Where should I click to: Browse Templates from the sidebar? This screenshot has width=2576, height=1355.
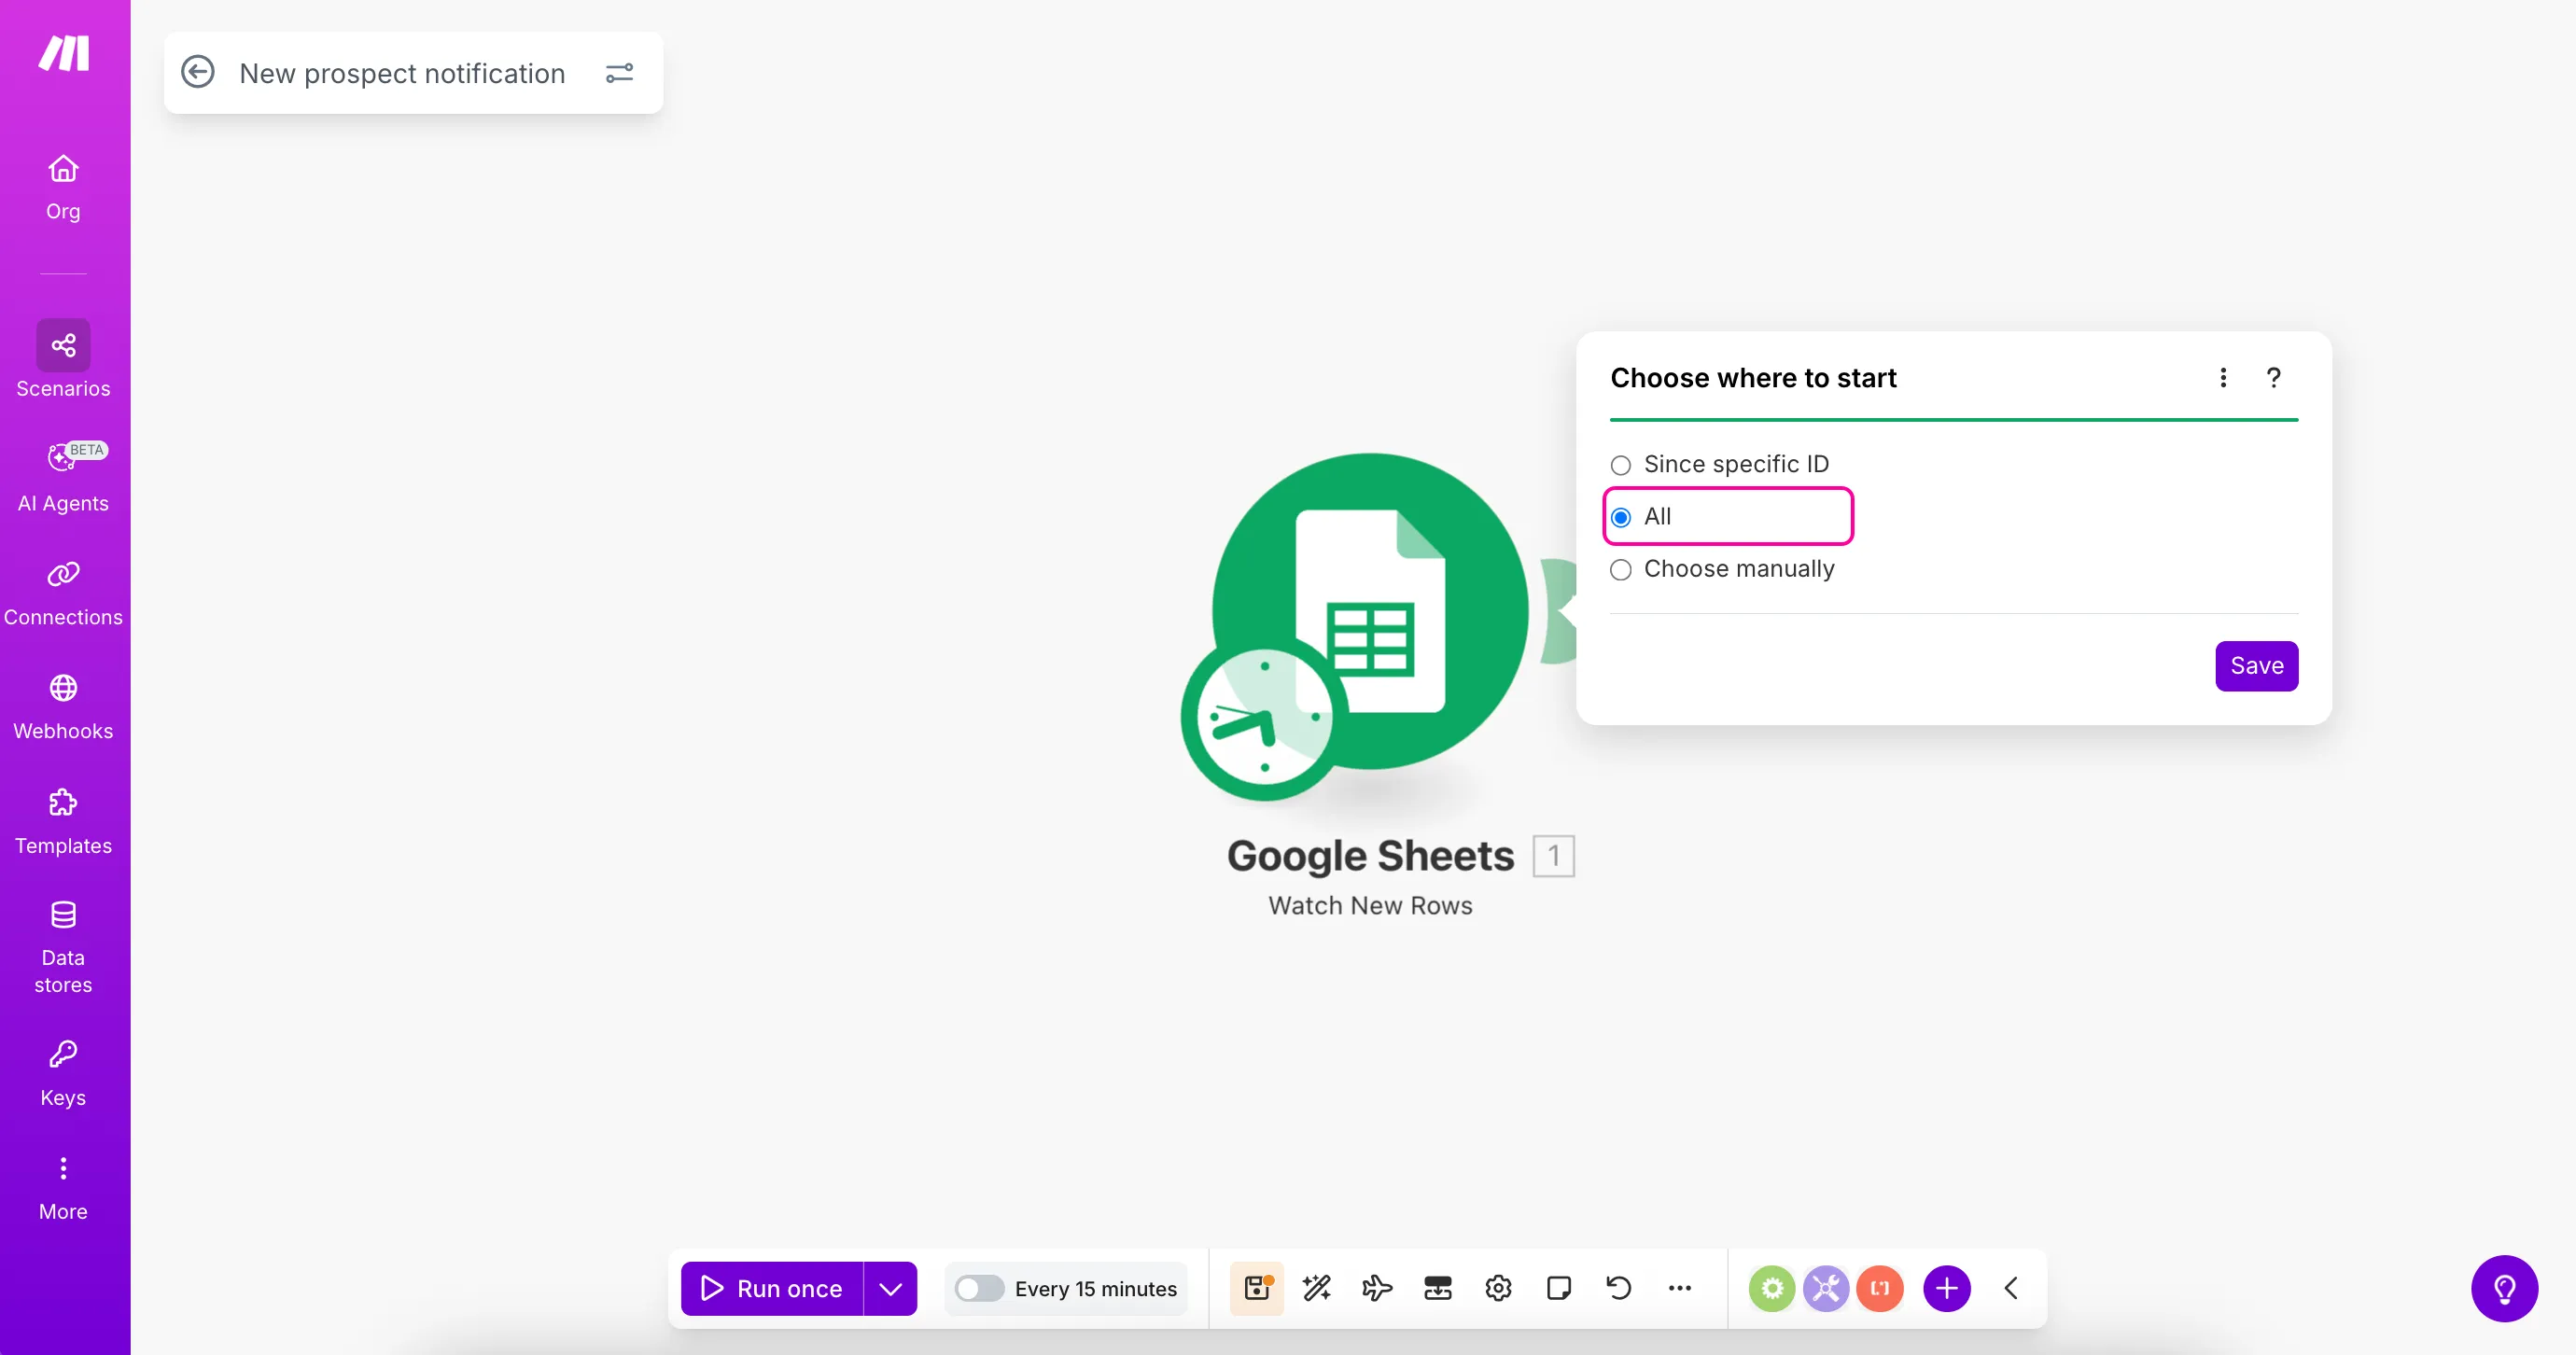coord(63,822)
